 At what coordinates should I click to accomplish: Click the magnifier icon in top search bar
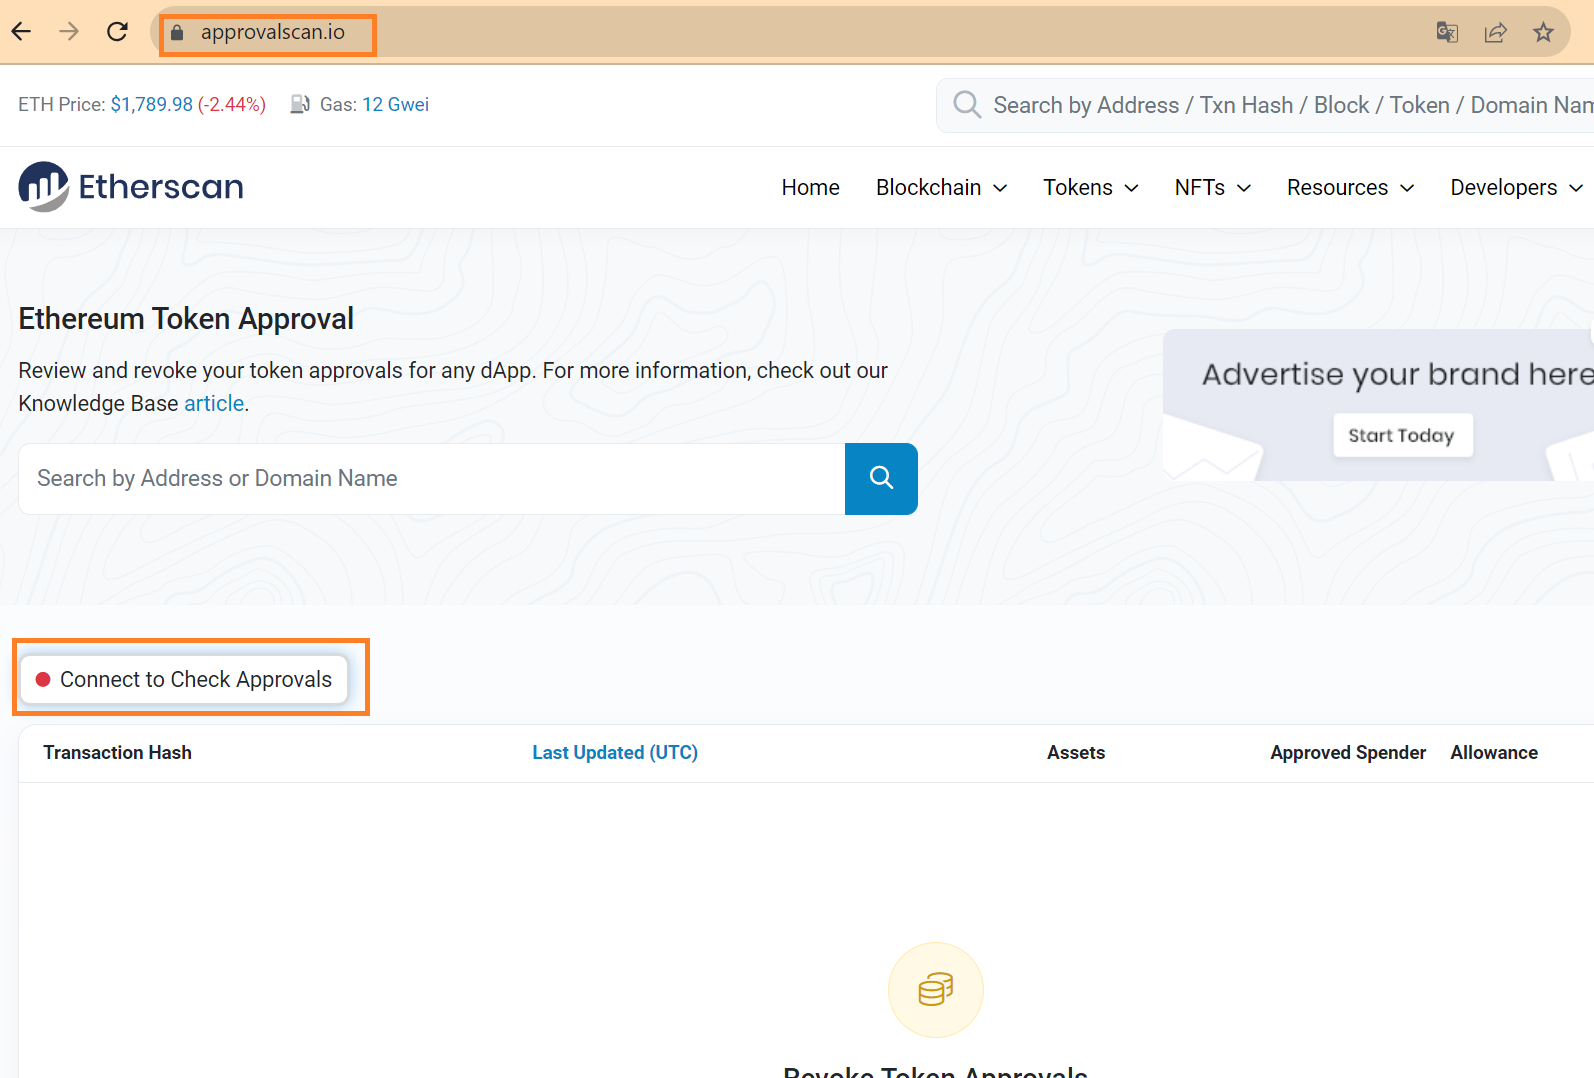(x=967, y=104)
